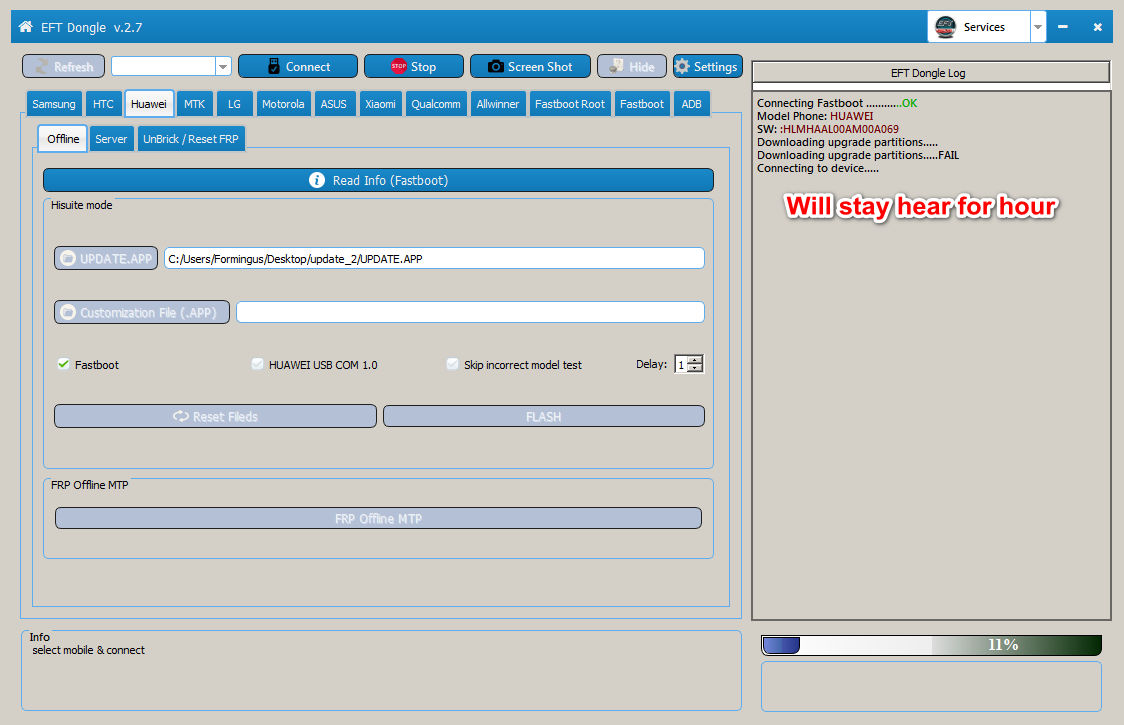Viewport: 1124px width, 725px height.
Task: Expand the port selection combo box
Action: [x=223, y=67]
